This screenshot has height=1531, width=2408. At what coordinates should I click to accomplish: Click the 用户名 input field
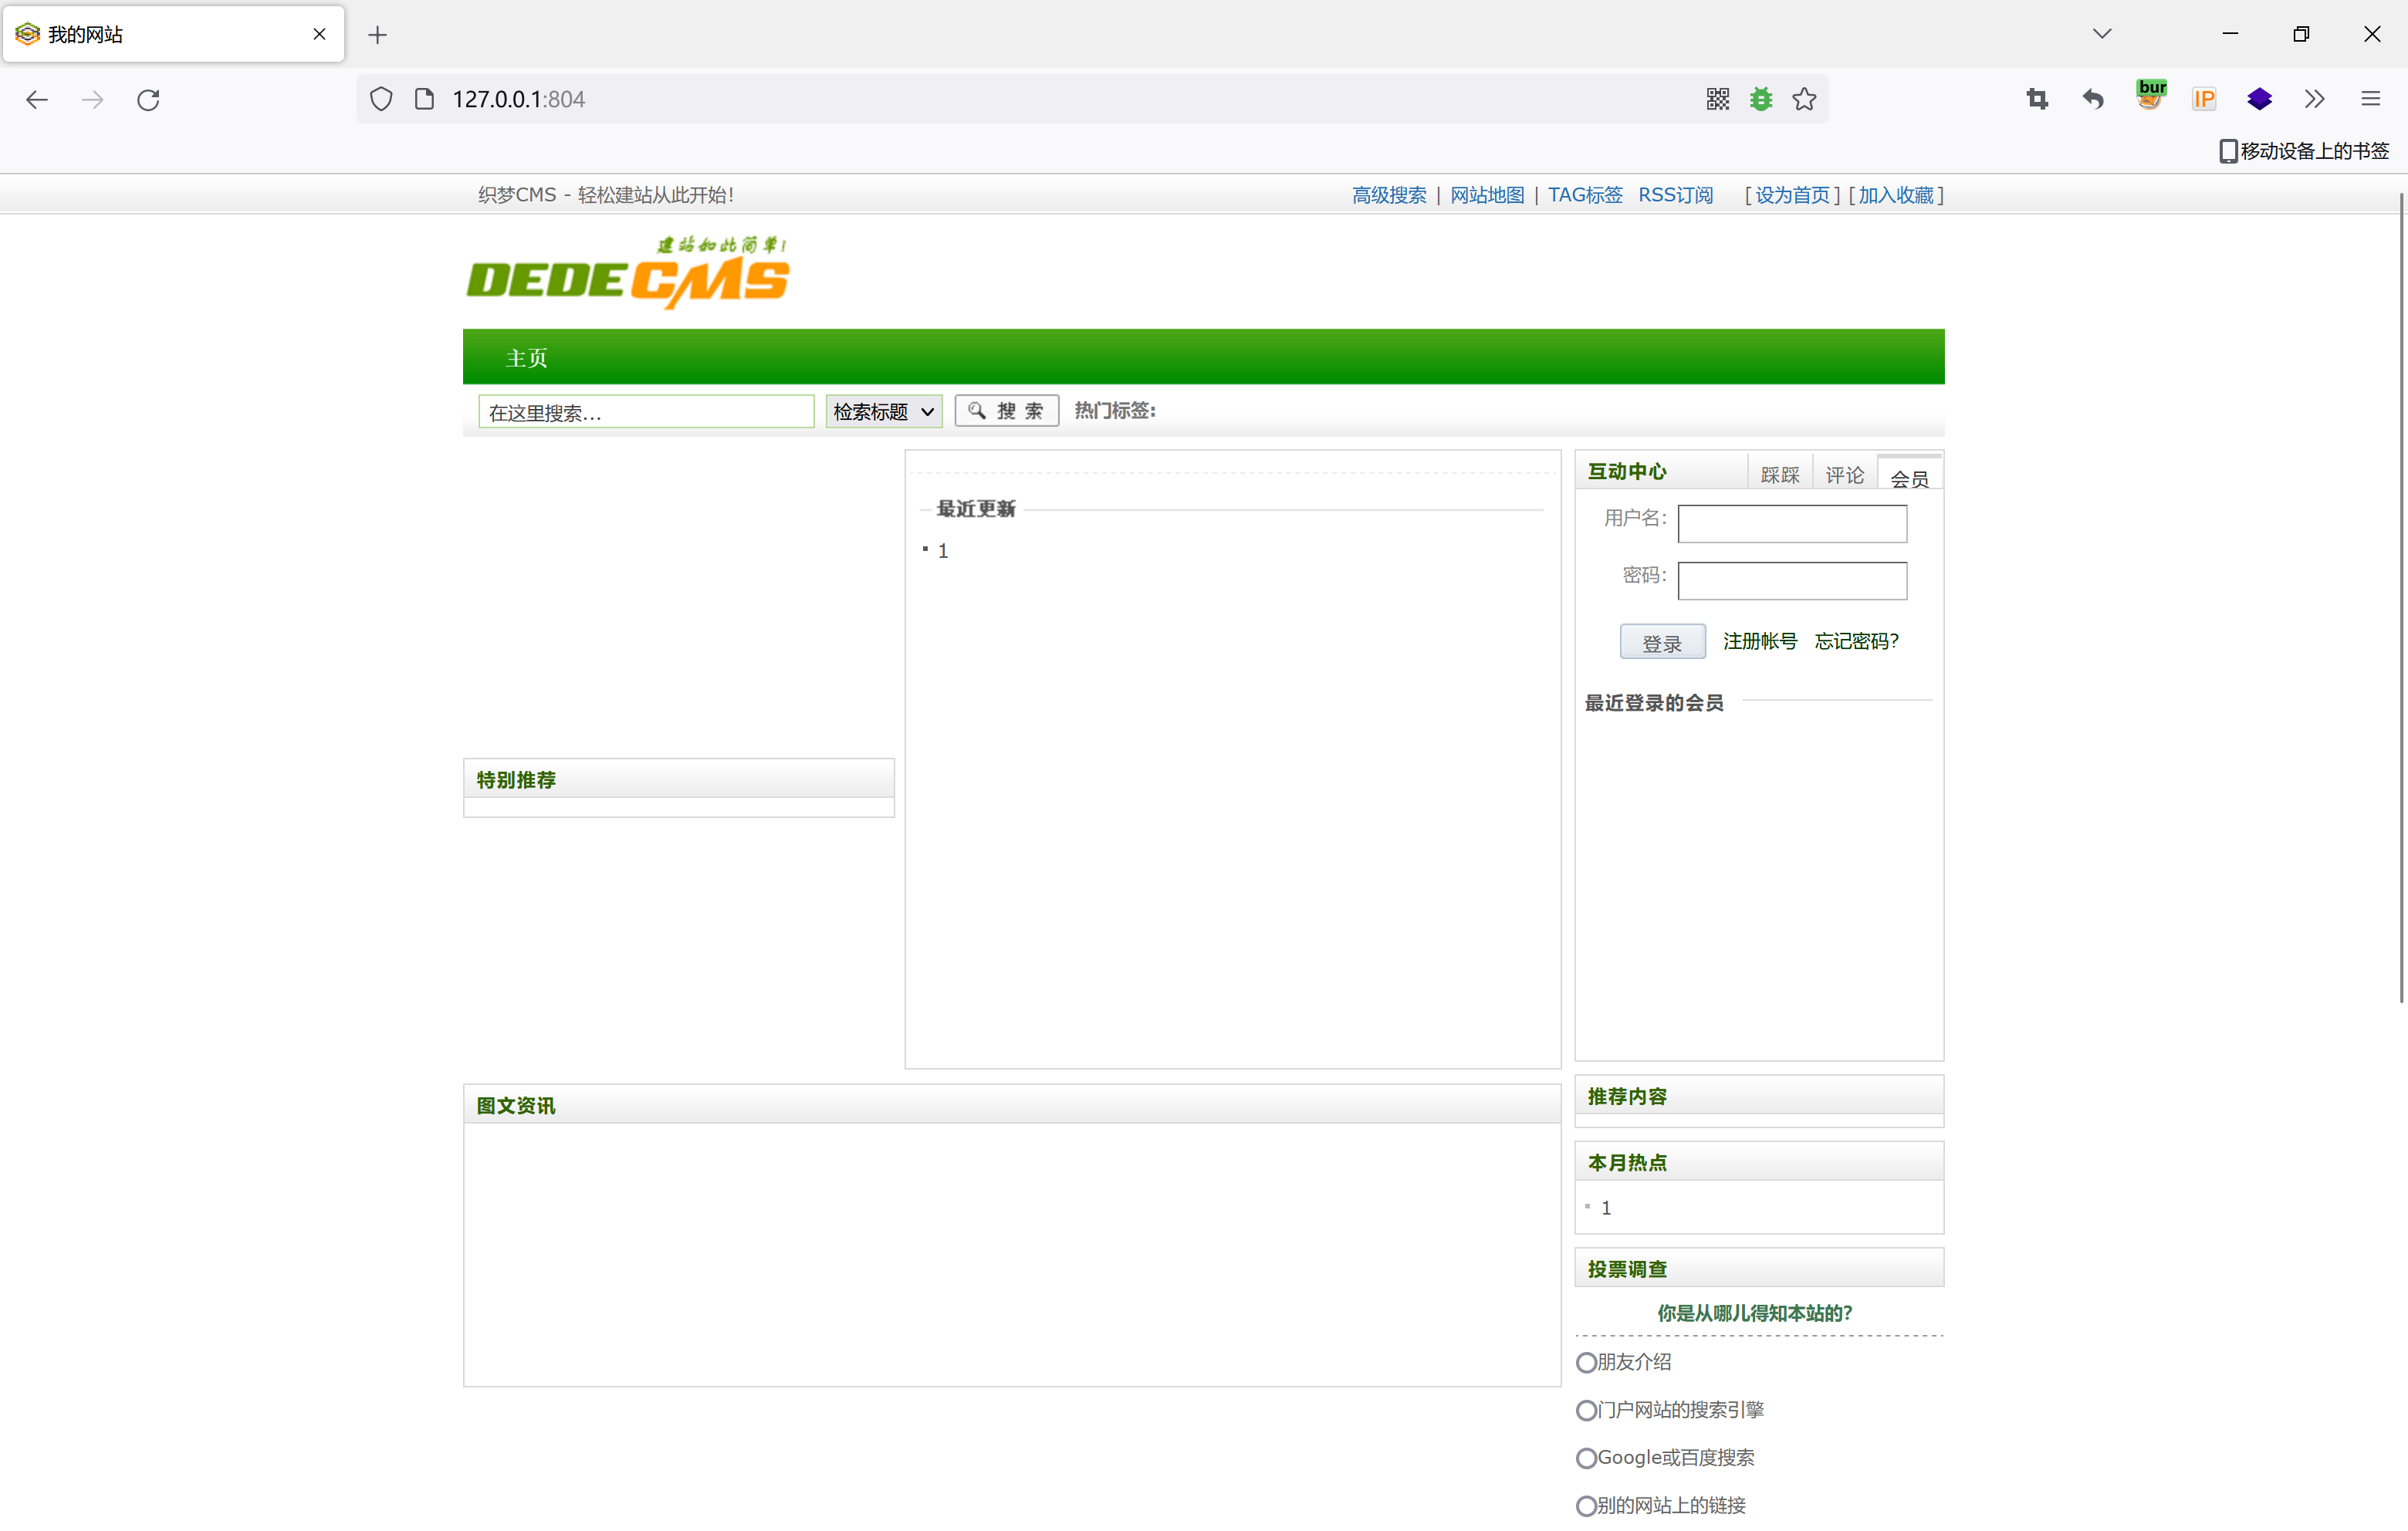pos(1792,523)
